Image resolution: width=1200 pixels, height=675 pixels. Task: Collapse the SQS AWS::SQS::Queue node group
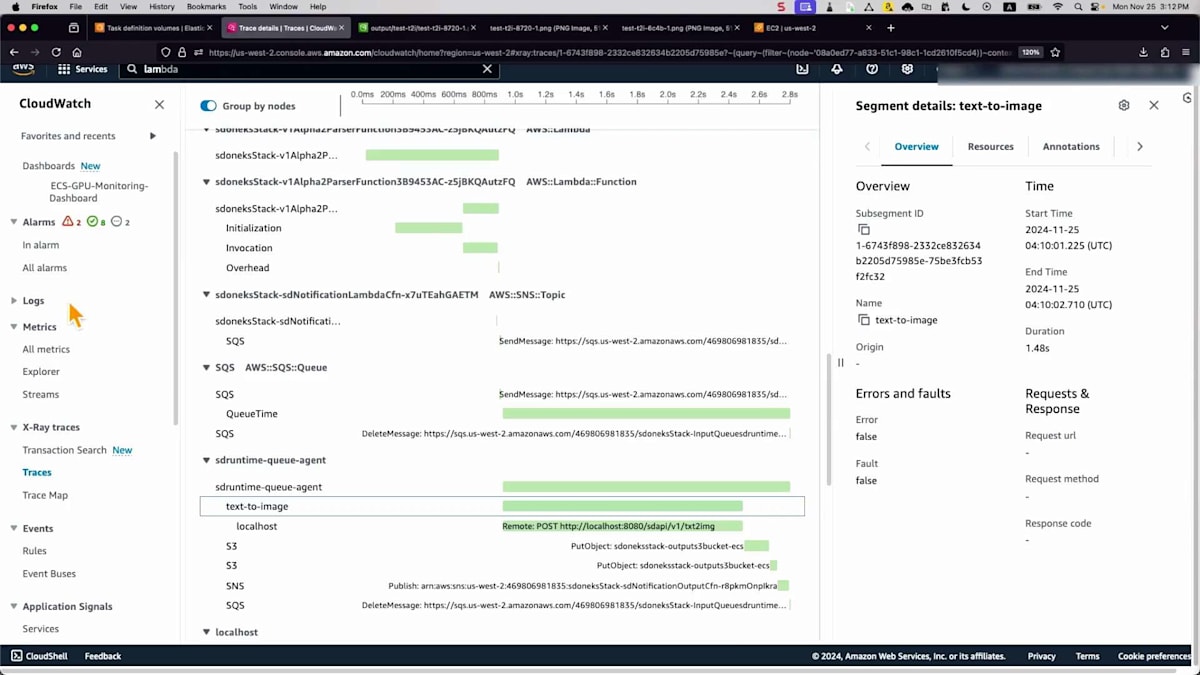(x=207, y=368)
